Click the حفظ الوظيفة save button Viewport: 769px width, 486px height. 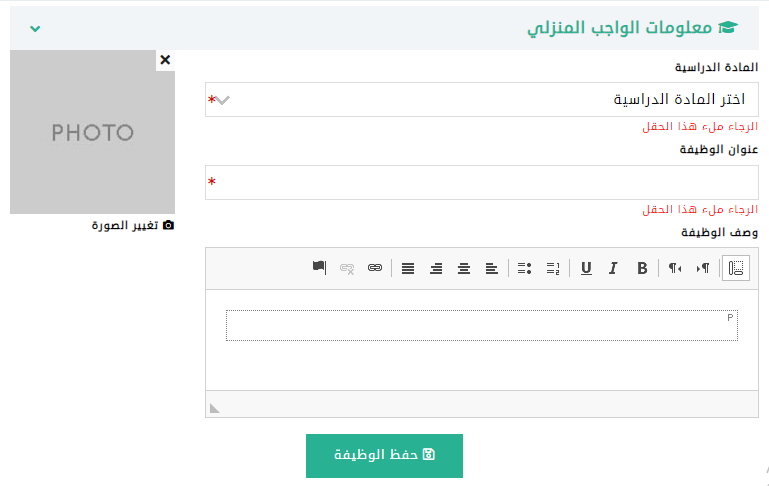[x=384, y=456]
